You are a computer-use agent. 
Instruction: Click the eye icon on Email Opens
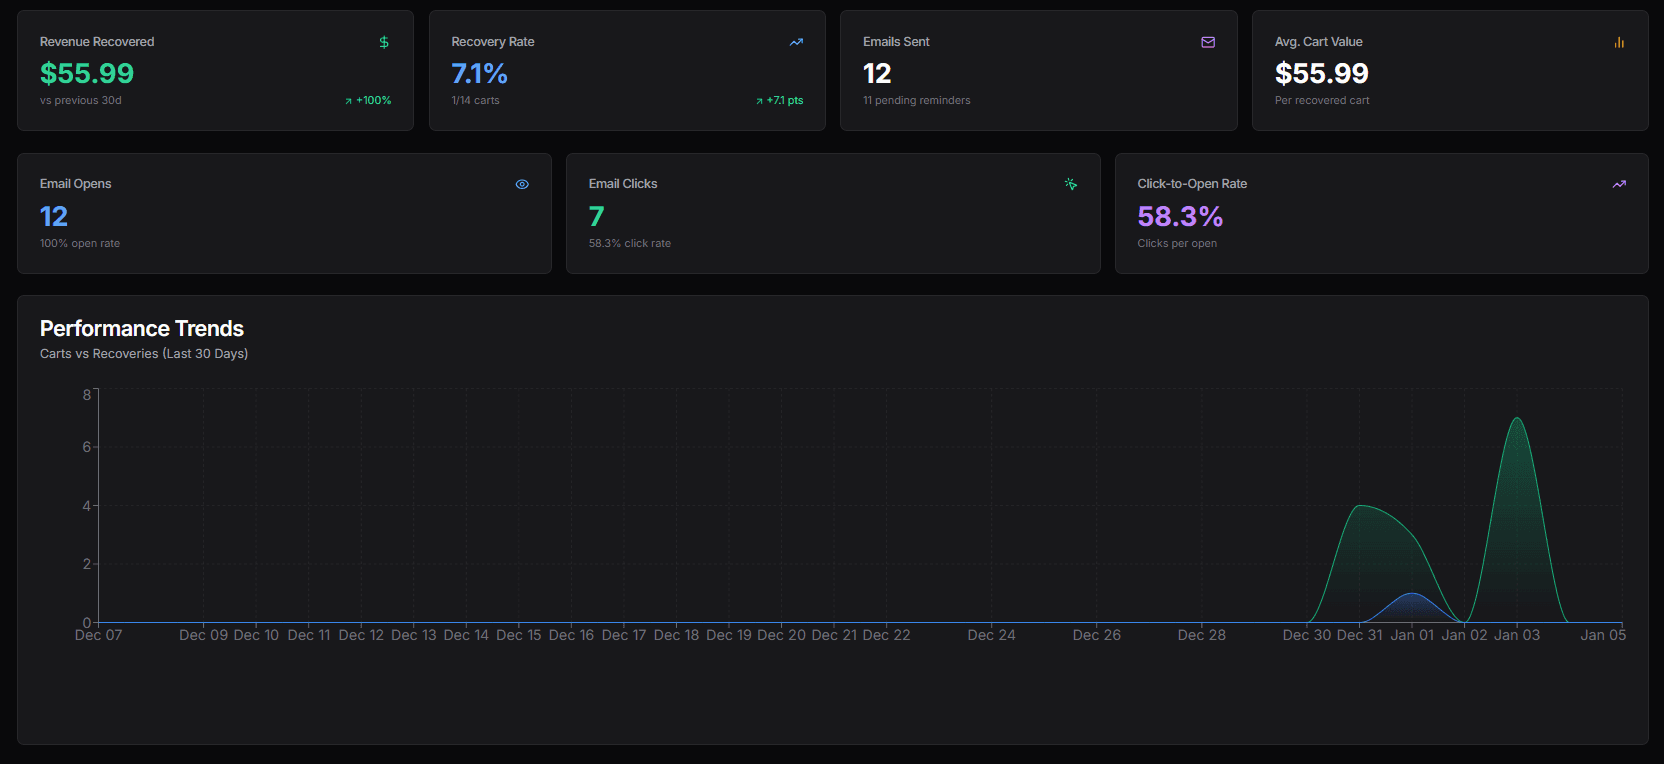coord(522,184)
